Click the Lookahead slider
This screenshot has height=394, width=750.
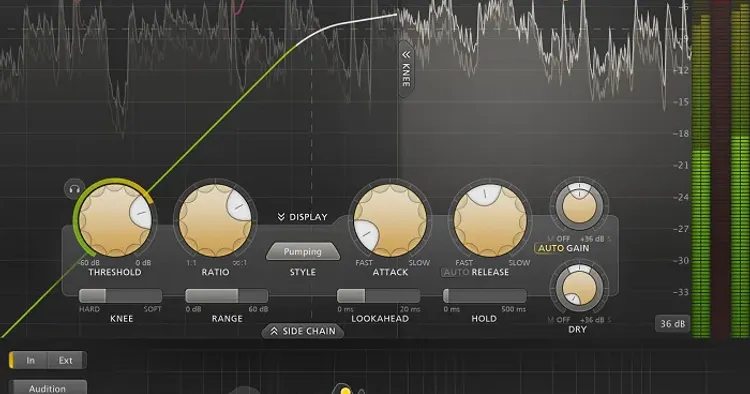tap(378, 296)
